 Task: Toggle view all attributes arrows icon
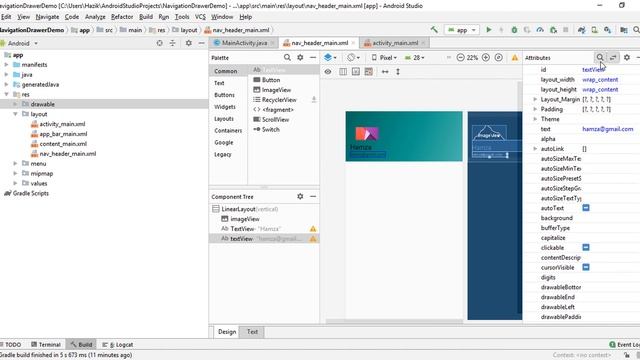coord(613,58)
